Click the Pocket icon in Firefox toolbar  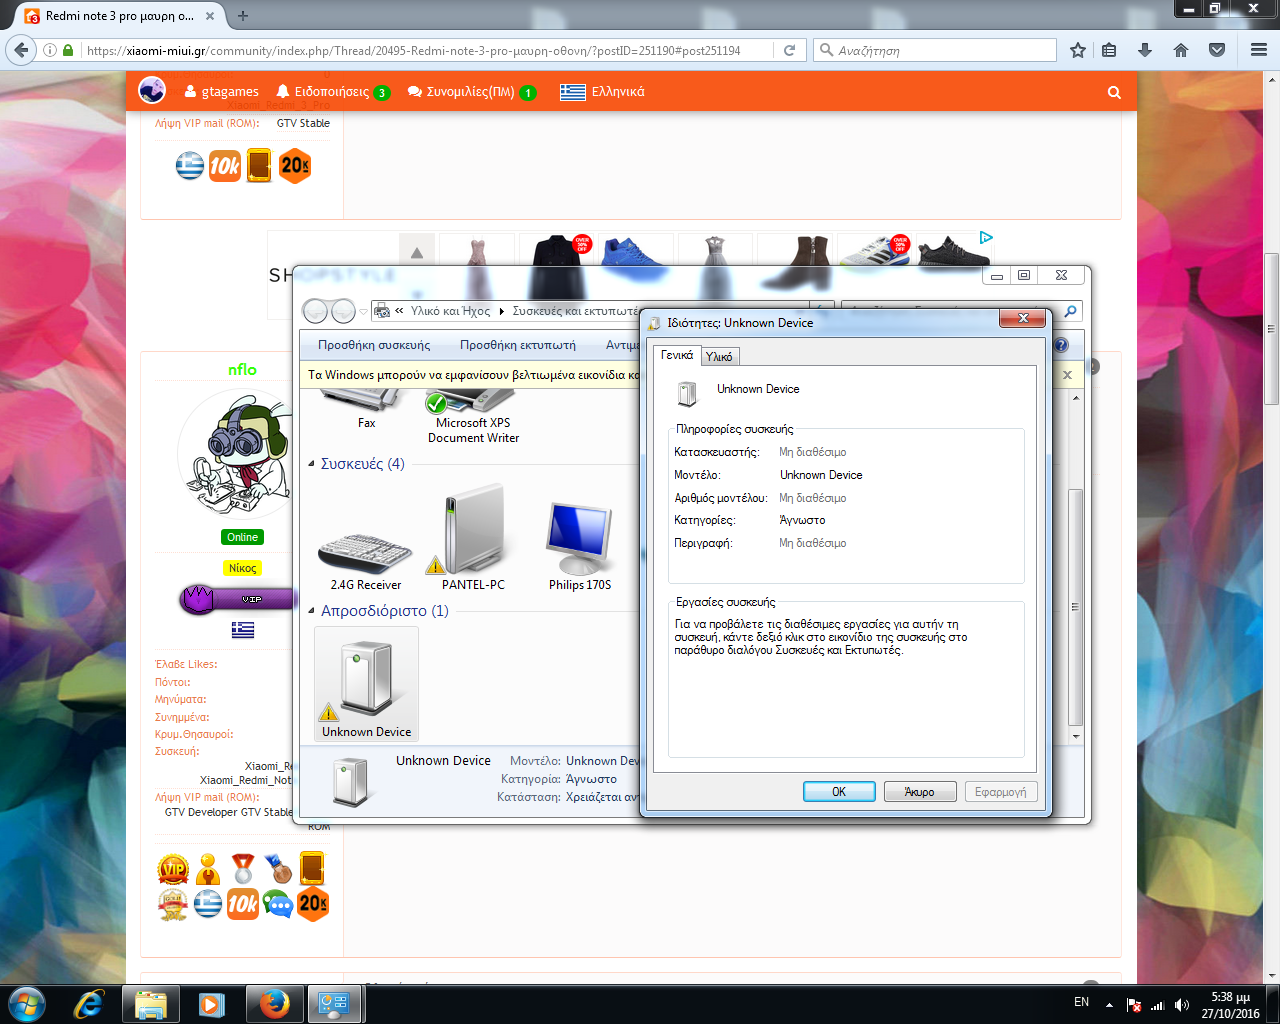pyautogui.click(x=1217, y=50)
